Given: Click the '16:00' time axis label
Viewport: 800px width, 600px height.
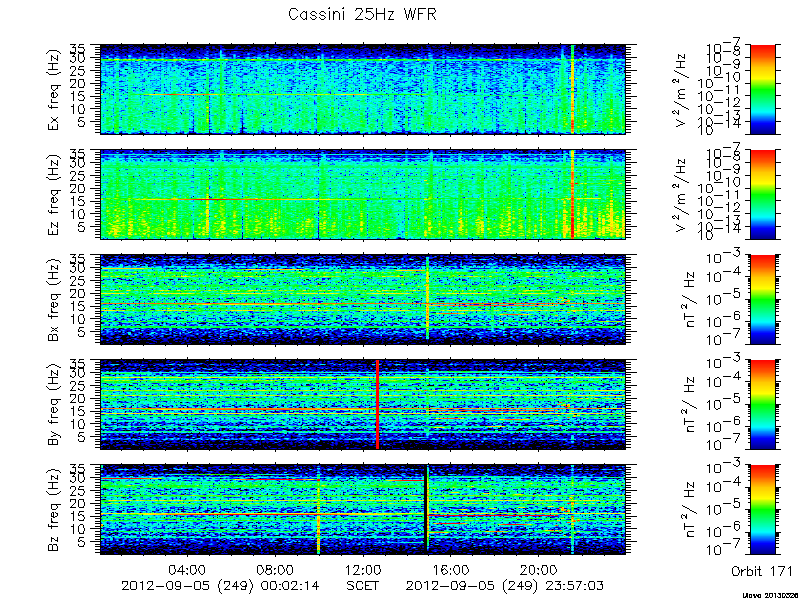Looking at the screenshot, I should tap(451, 568).
